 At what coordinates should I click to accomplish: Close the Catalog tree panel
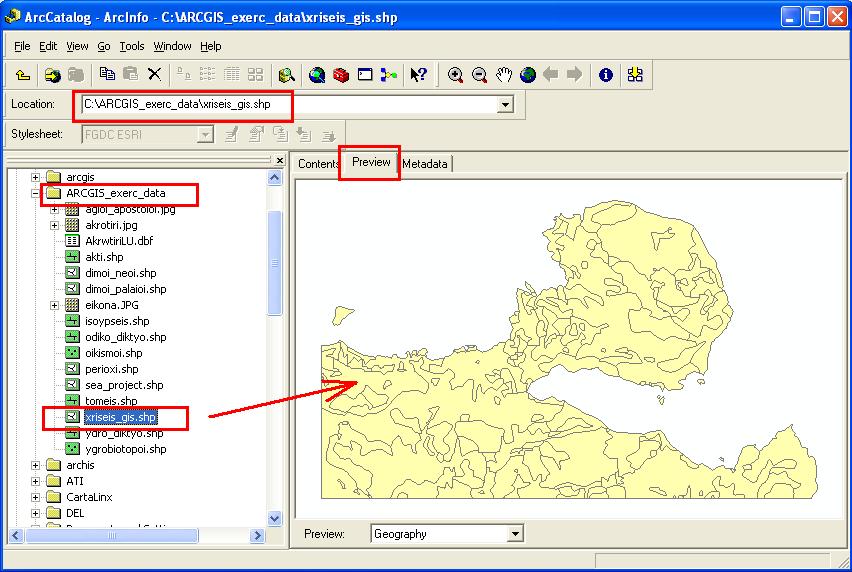click(x=279, y=160)
